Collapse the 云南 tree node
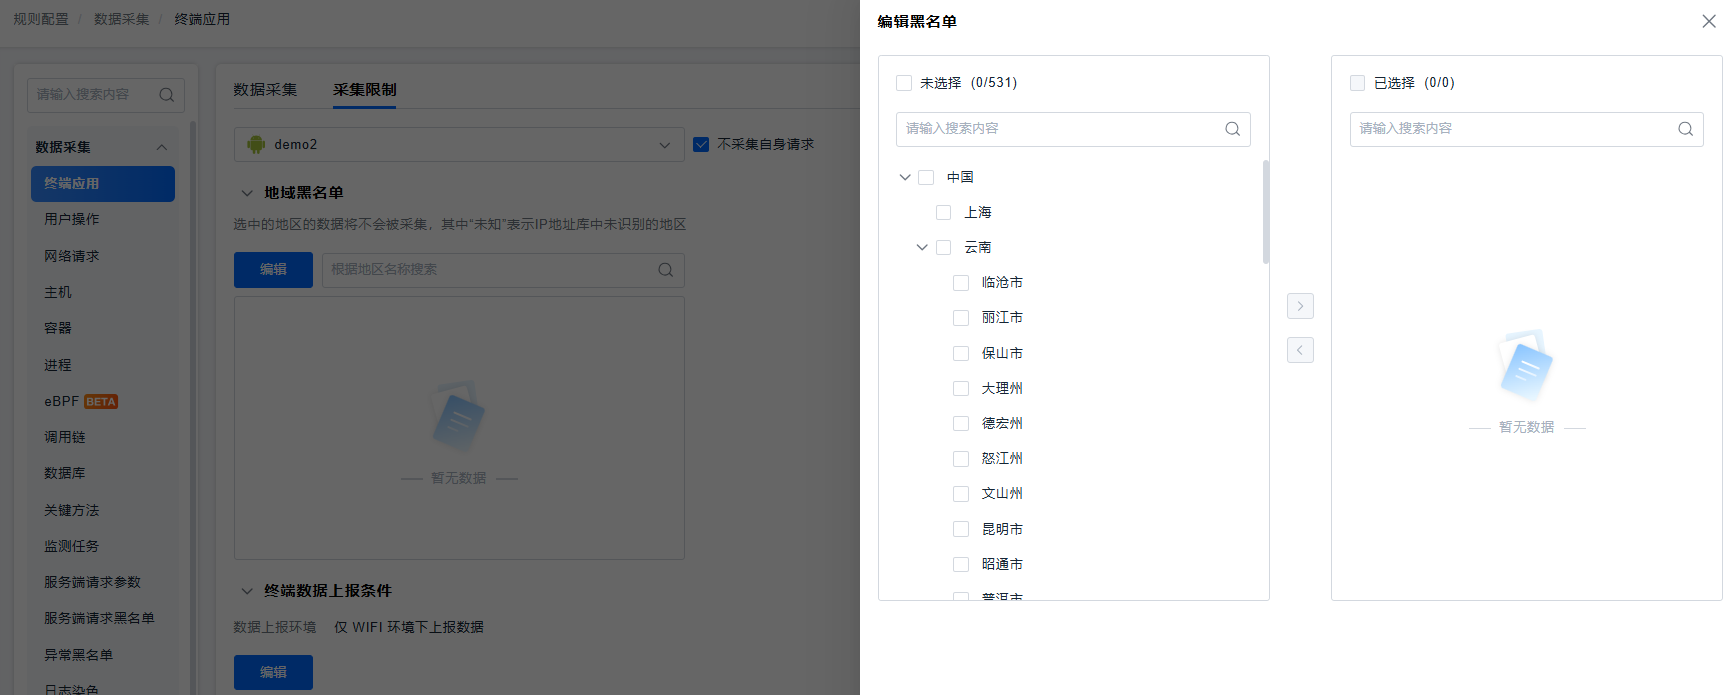This screenshot has height=695, width=1735. [x=922, y=248]
